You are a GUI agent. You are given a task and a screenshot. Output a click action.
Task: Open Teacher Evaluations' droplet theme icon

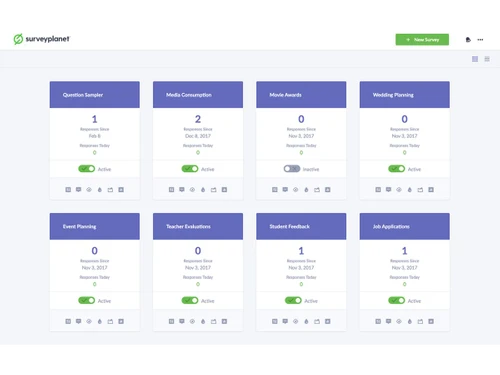(x=203, y=321)
